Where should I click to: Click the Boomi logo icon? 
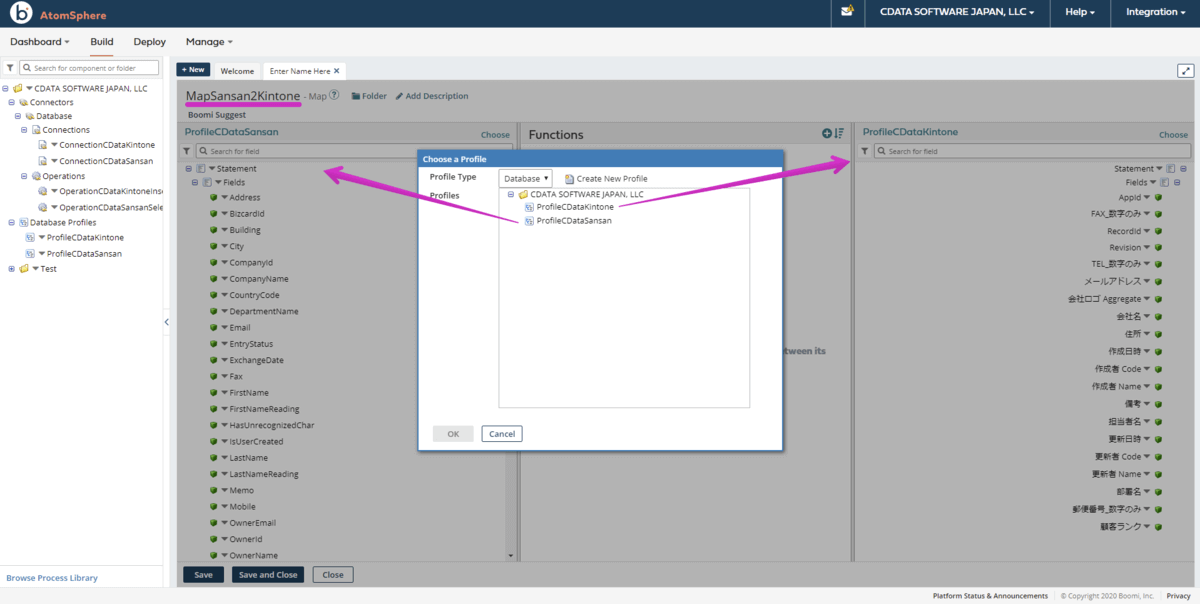(x=20, y=14)
